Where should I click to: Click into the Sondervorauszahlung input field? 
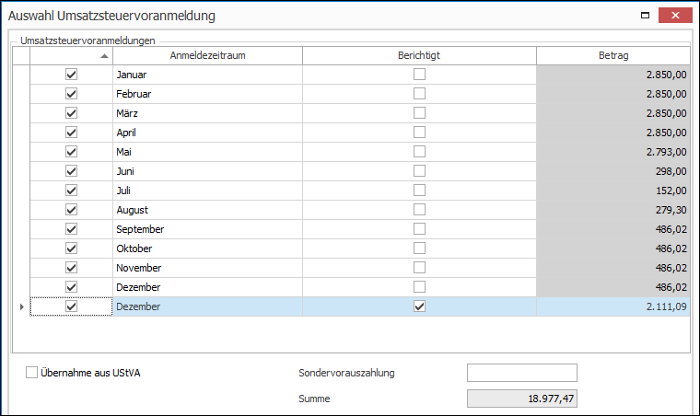coord(522,373)
